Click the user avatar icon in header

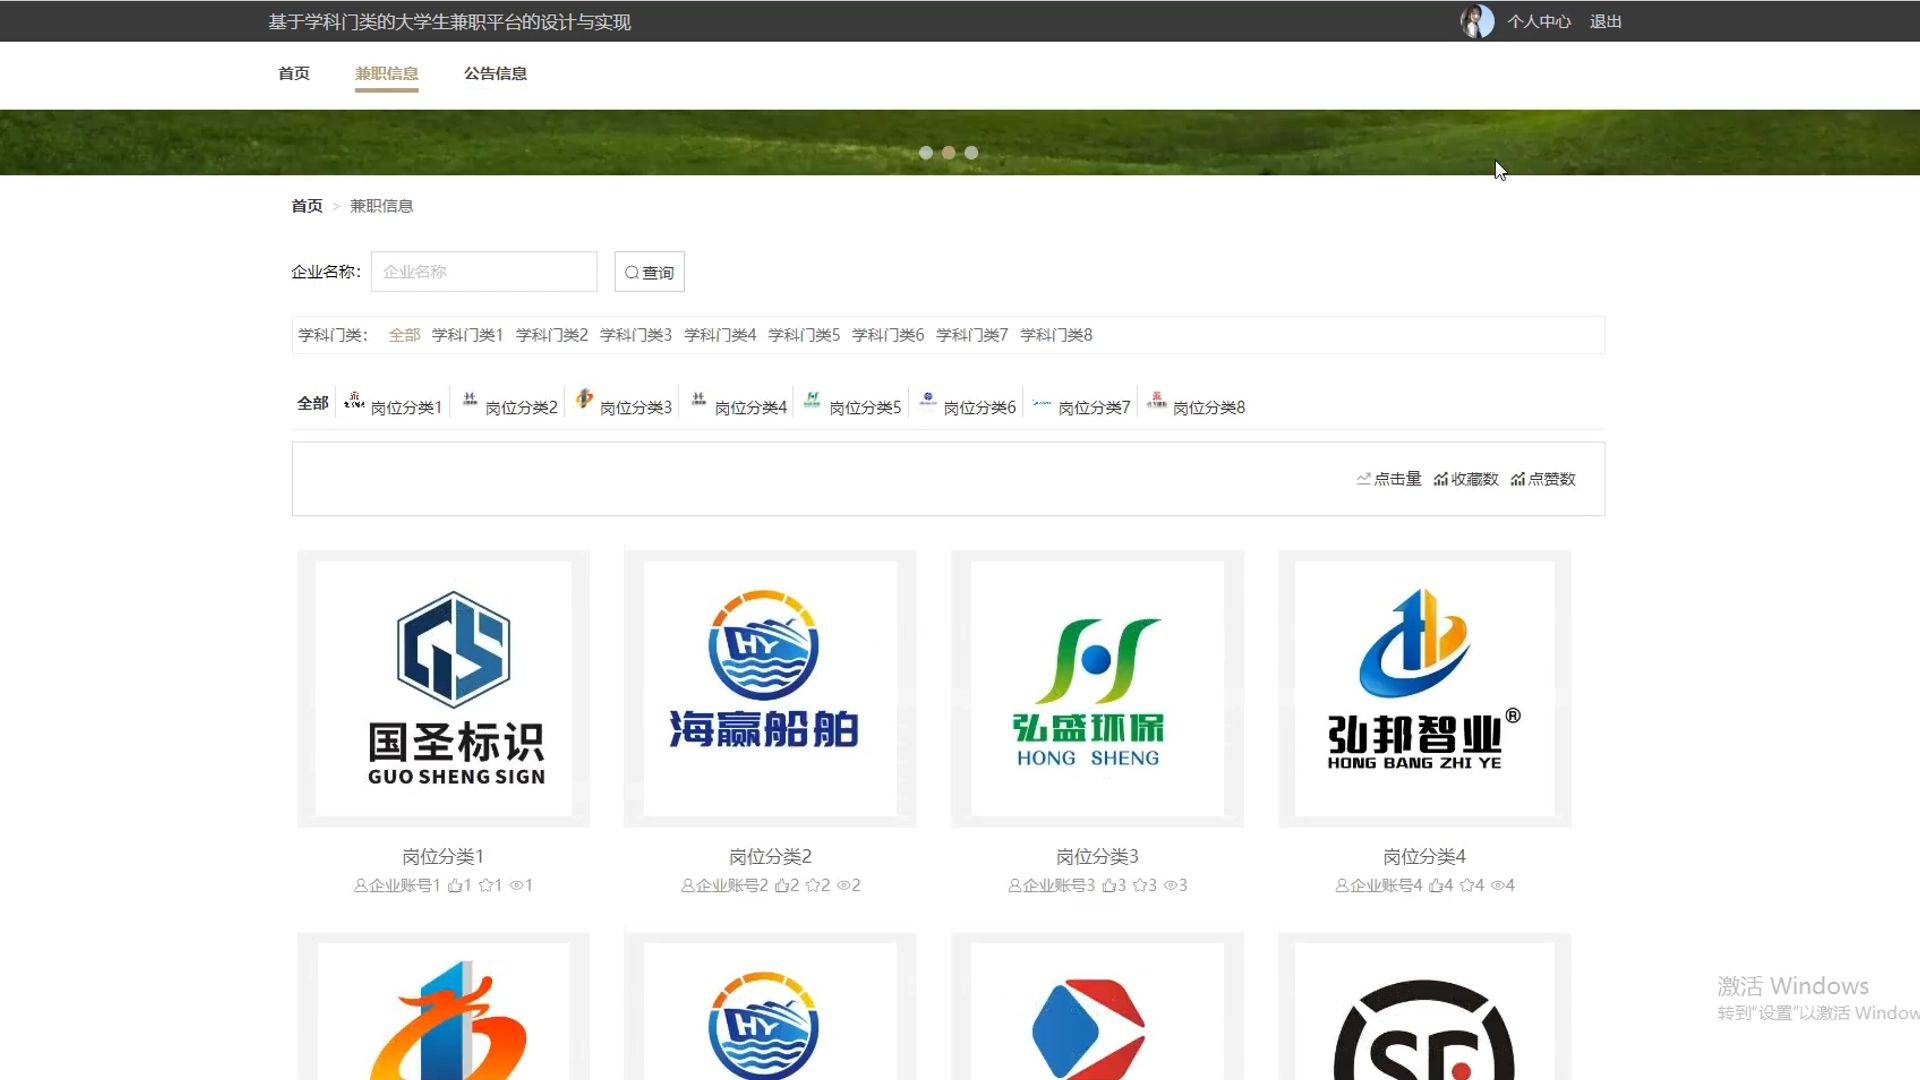(x=1477, y=21)
